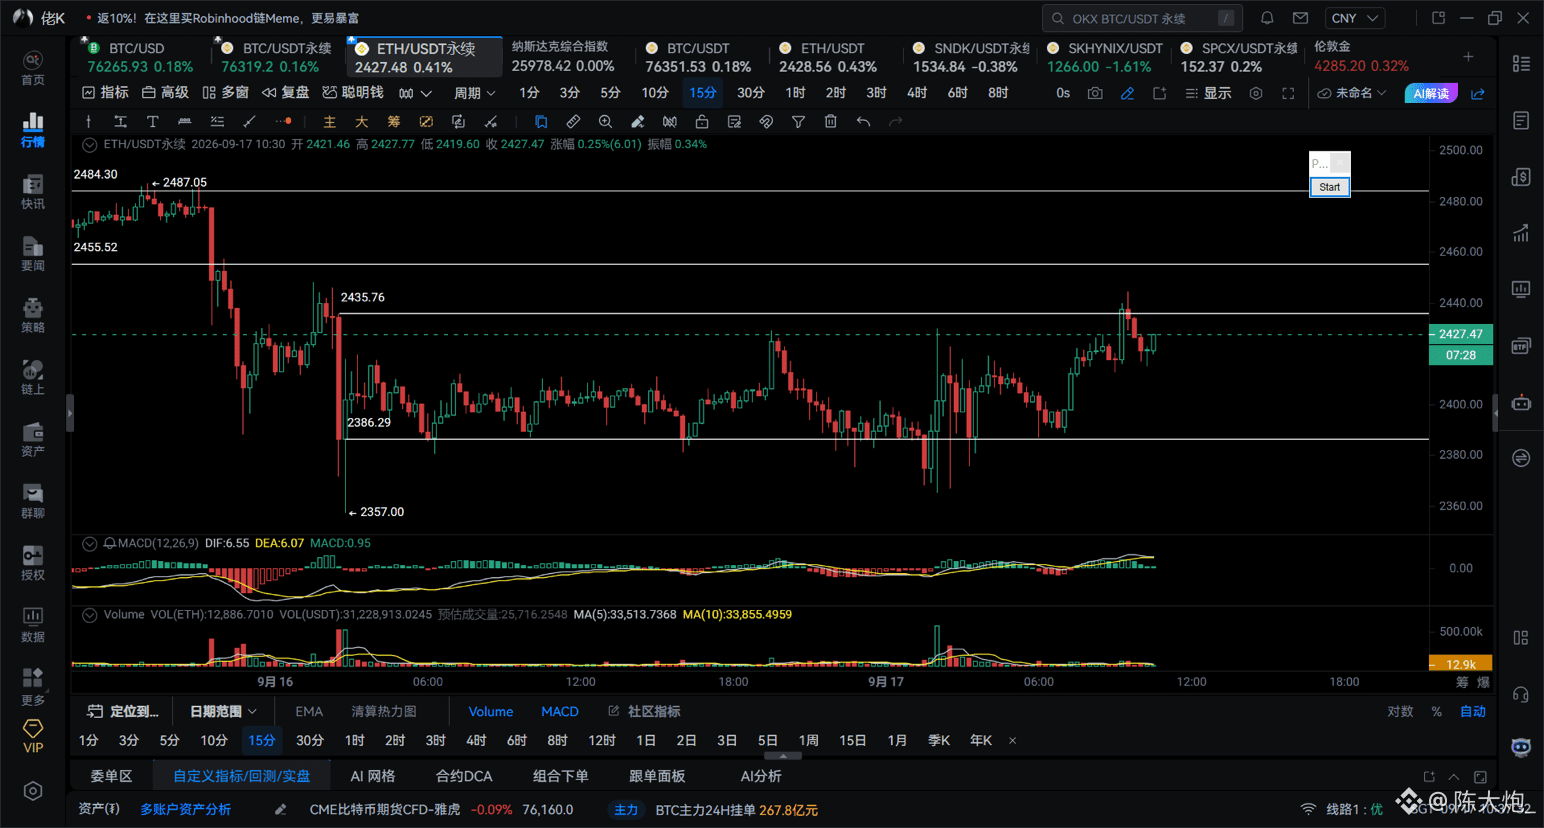This screenshot has width=1544, height=828.
Task: Open the filter funnel tool
Action: tap(798, 122)
